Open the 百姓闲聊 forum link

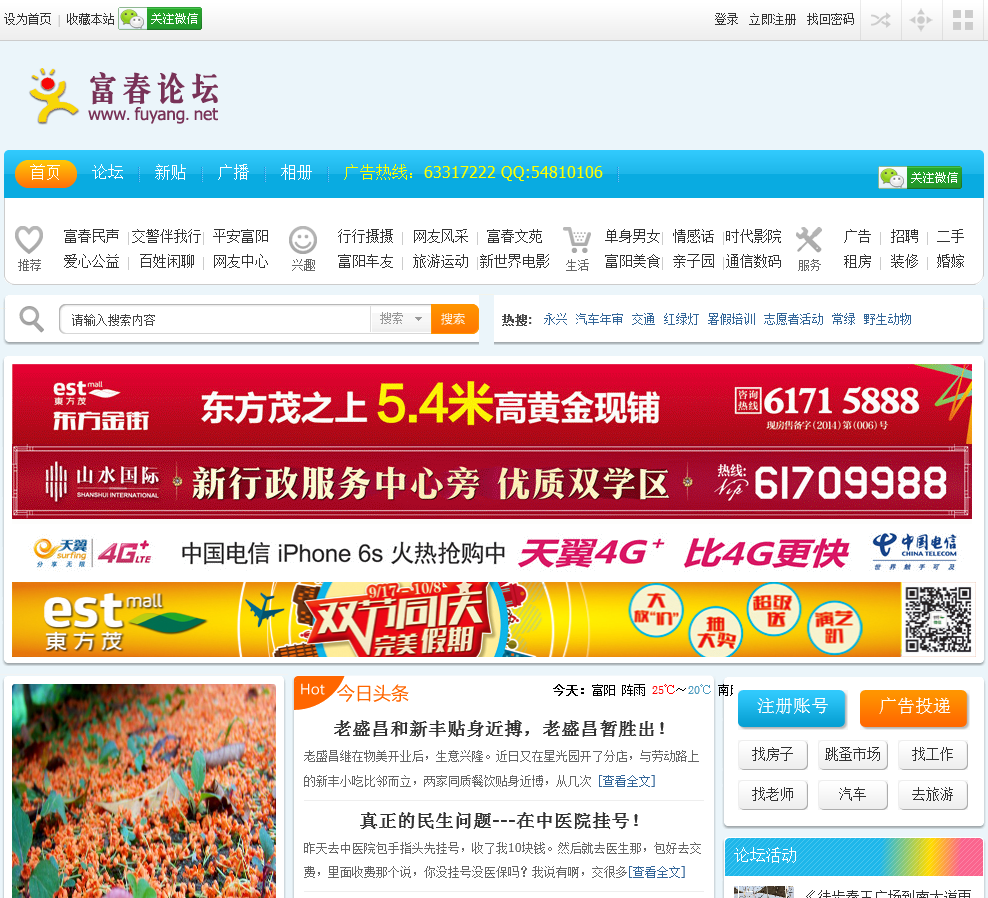pyautogui.click(x=167, y=262)
